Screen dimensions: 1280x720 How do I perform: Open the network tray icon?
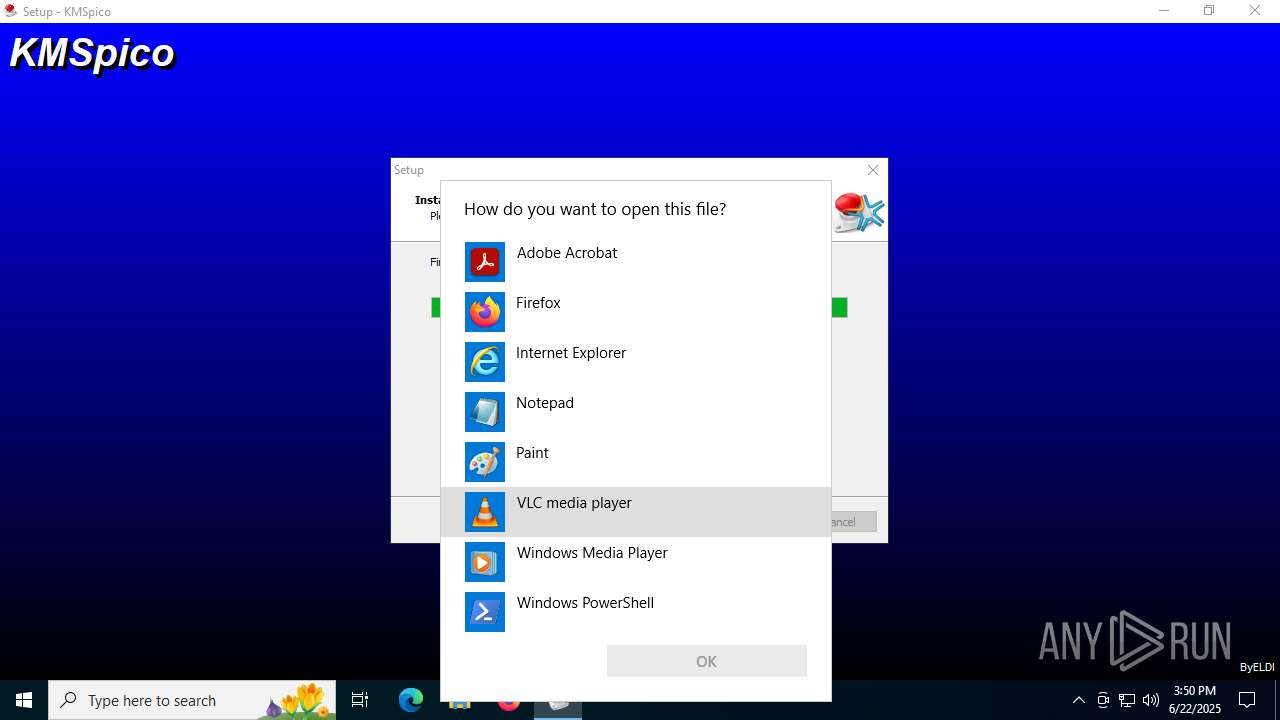coord(1127,700)
